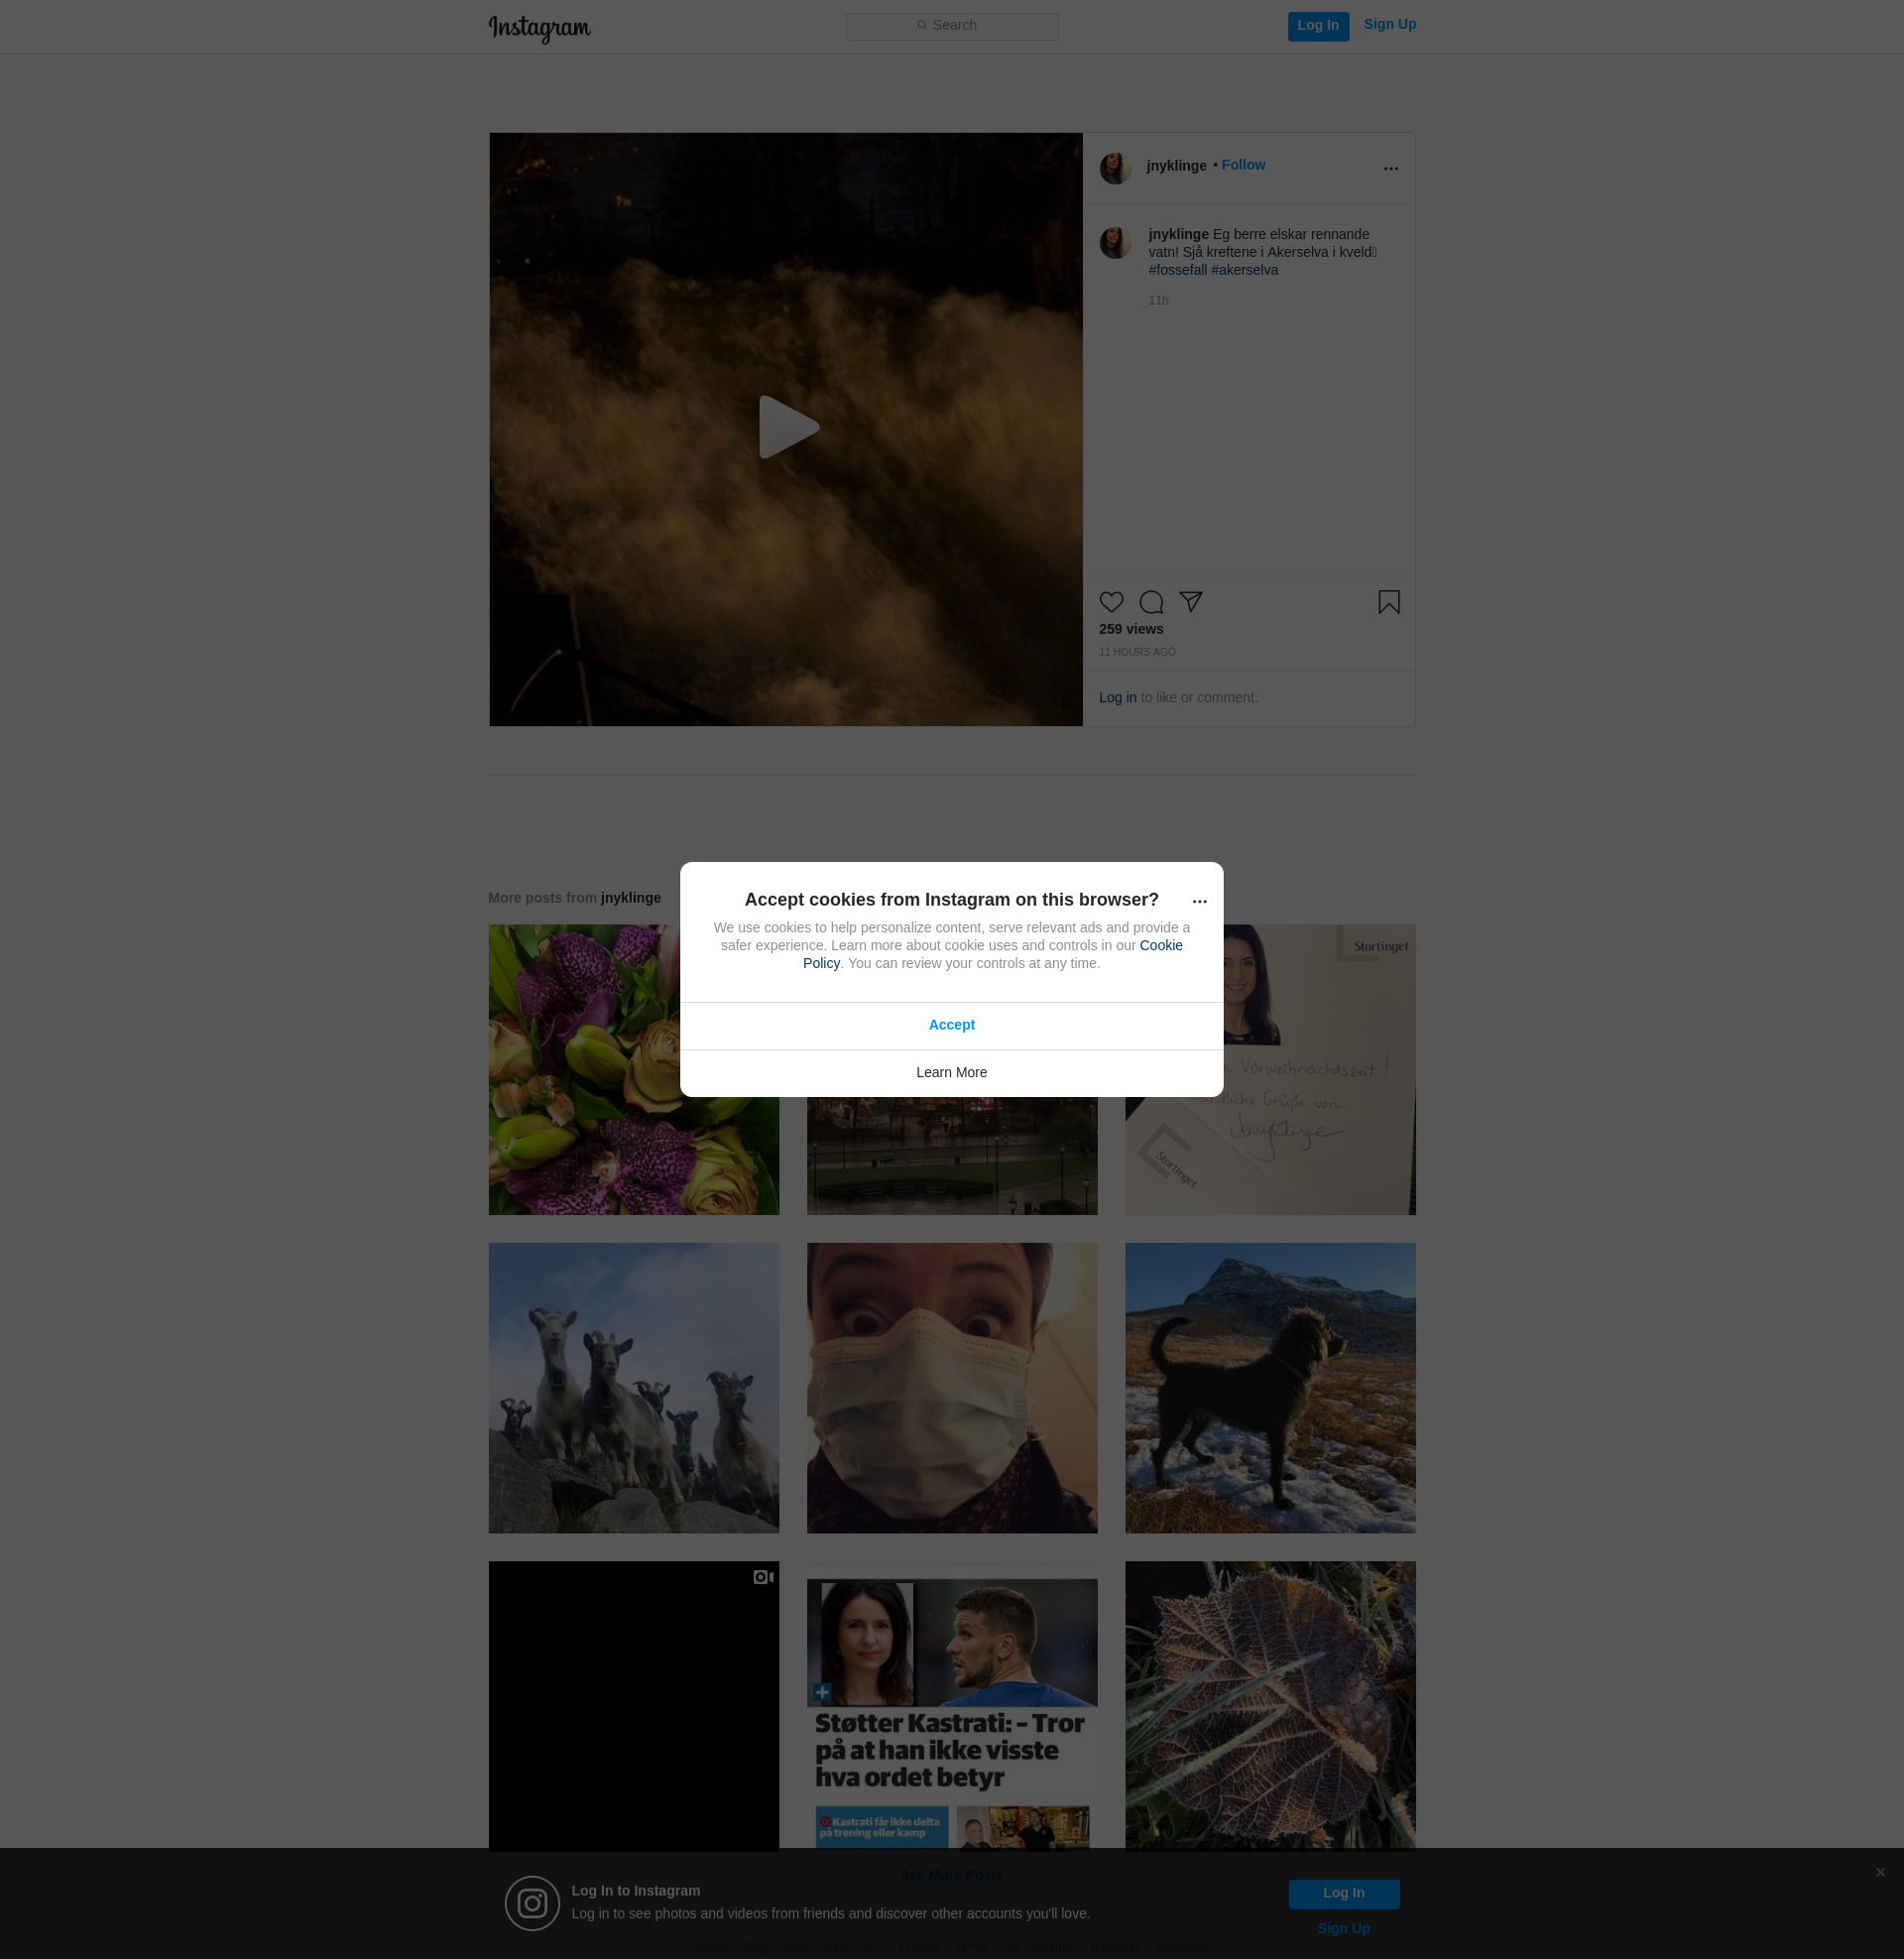Close the bottom login banner
The width and height of the screenshot is (1904, 1959).
click(x=1880, y=1872)
